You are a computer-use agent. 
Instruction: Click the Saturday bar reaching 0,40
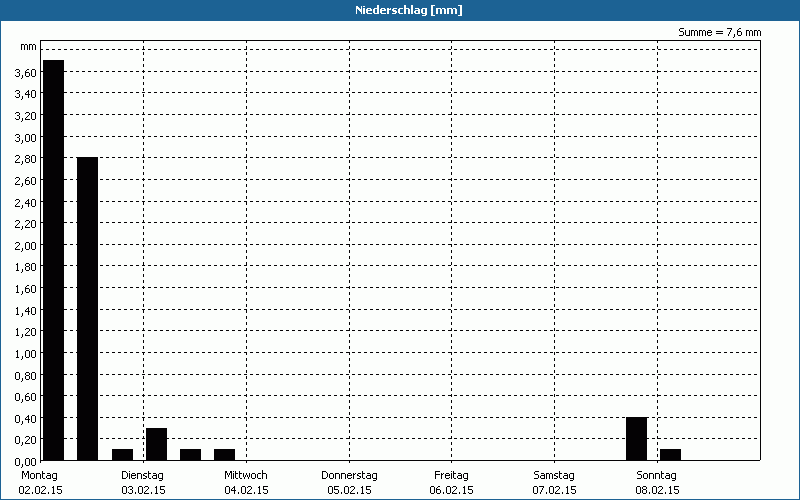point(636,439)
